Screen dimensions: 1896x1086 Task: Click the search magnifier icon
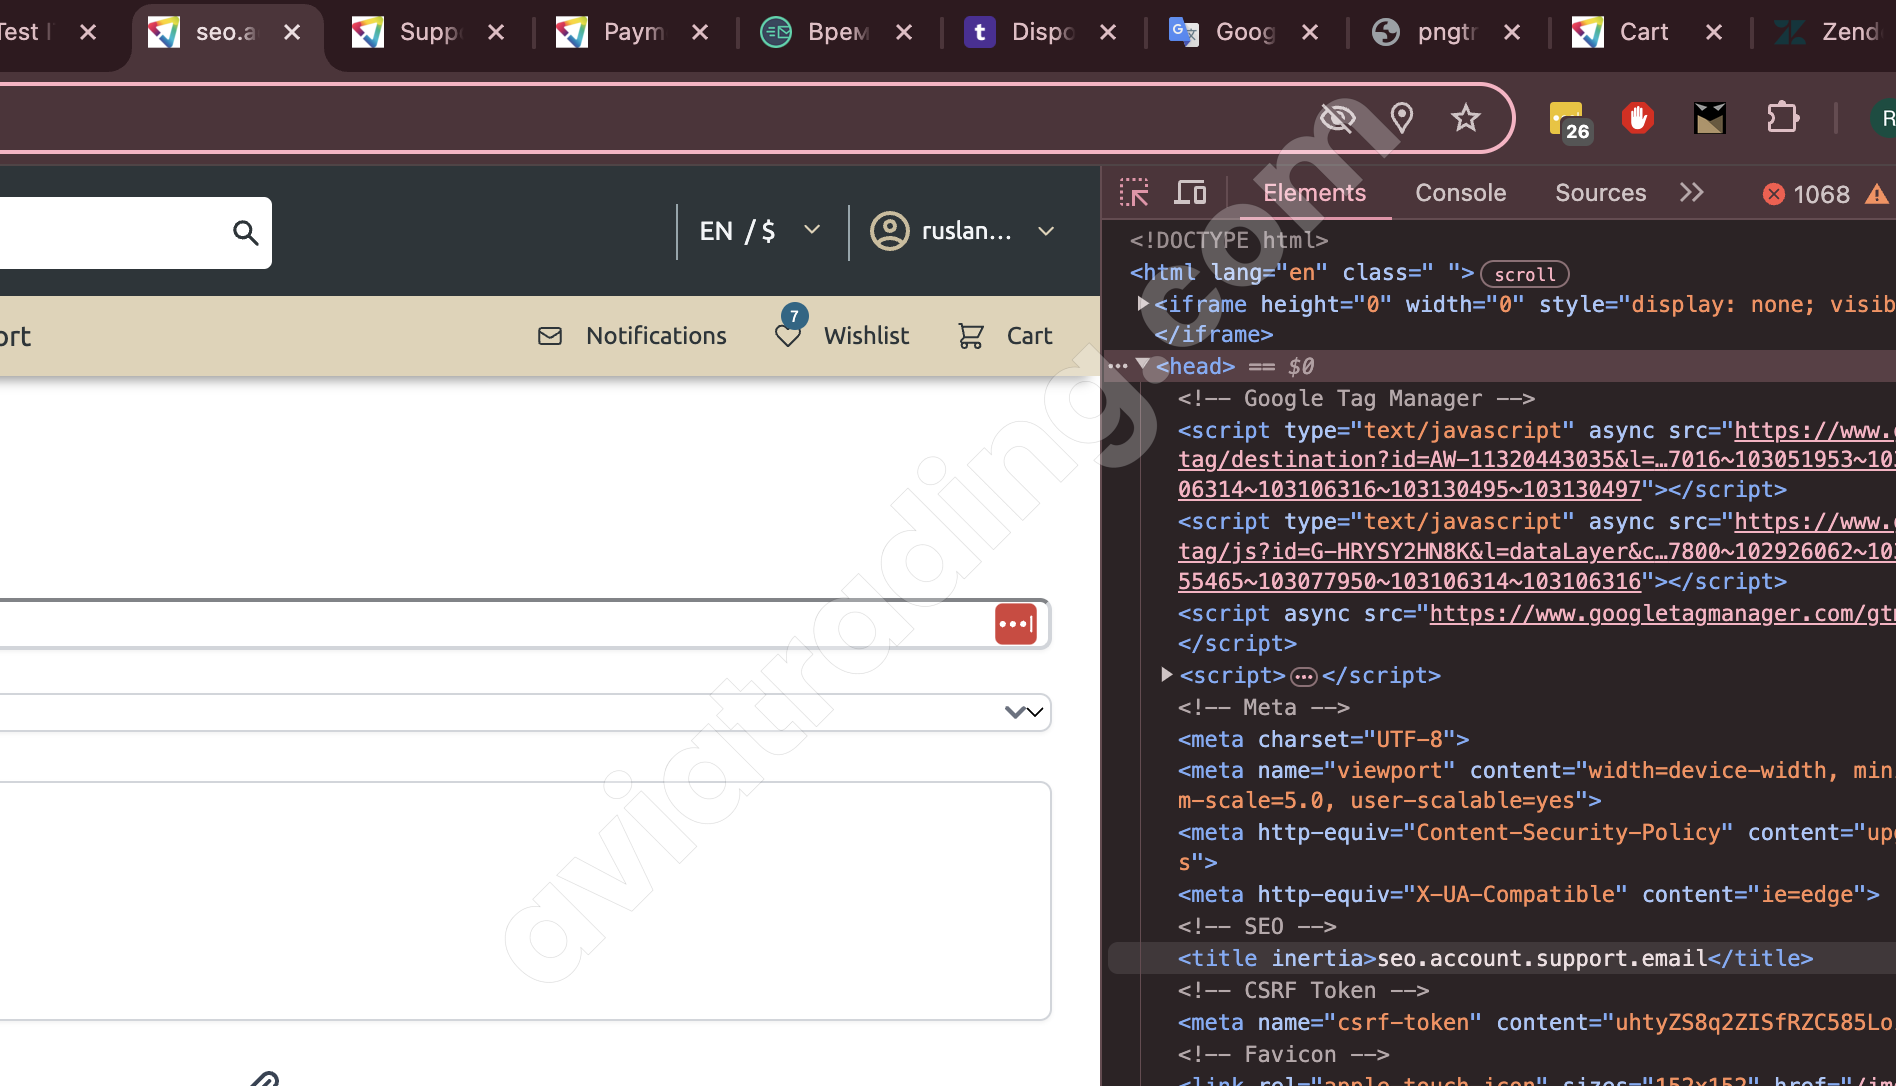[245, 233]
